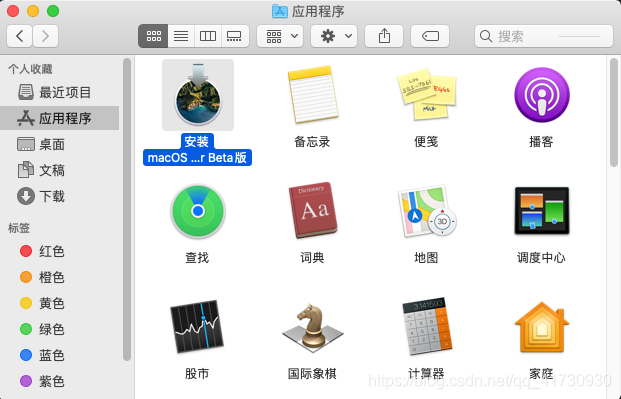
Task: Filter by the 橙色 orange tag
Action: pyautogui.click(x=59, y=277)
